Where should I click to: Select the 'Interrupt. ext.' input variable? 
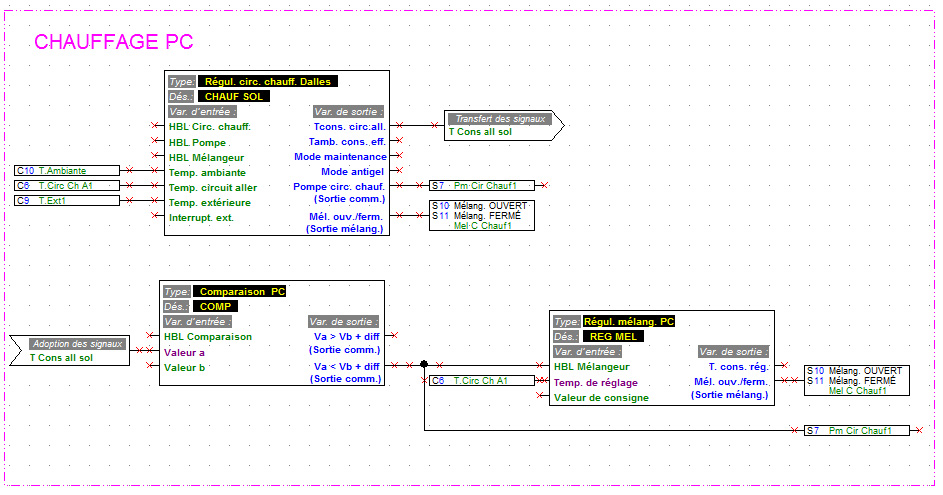point(201,217)
